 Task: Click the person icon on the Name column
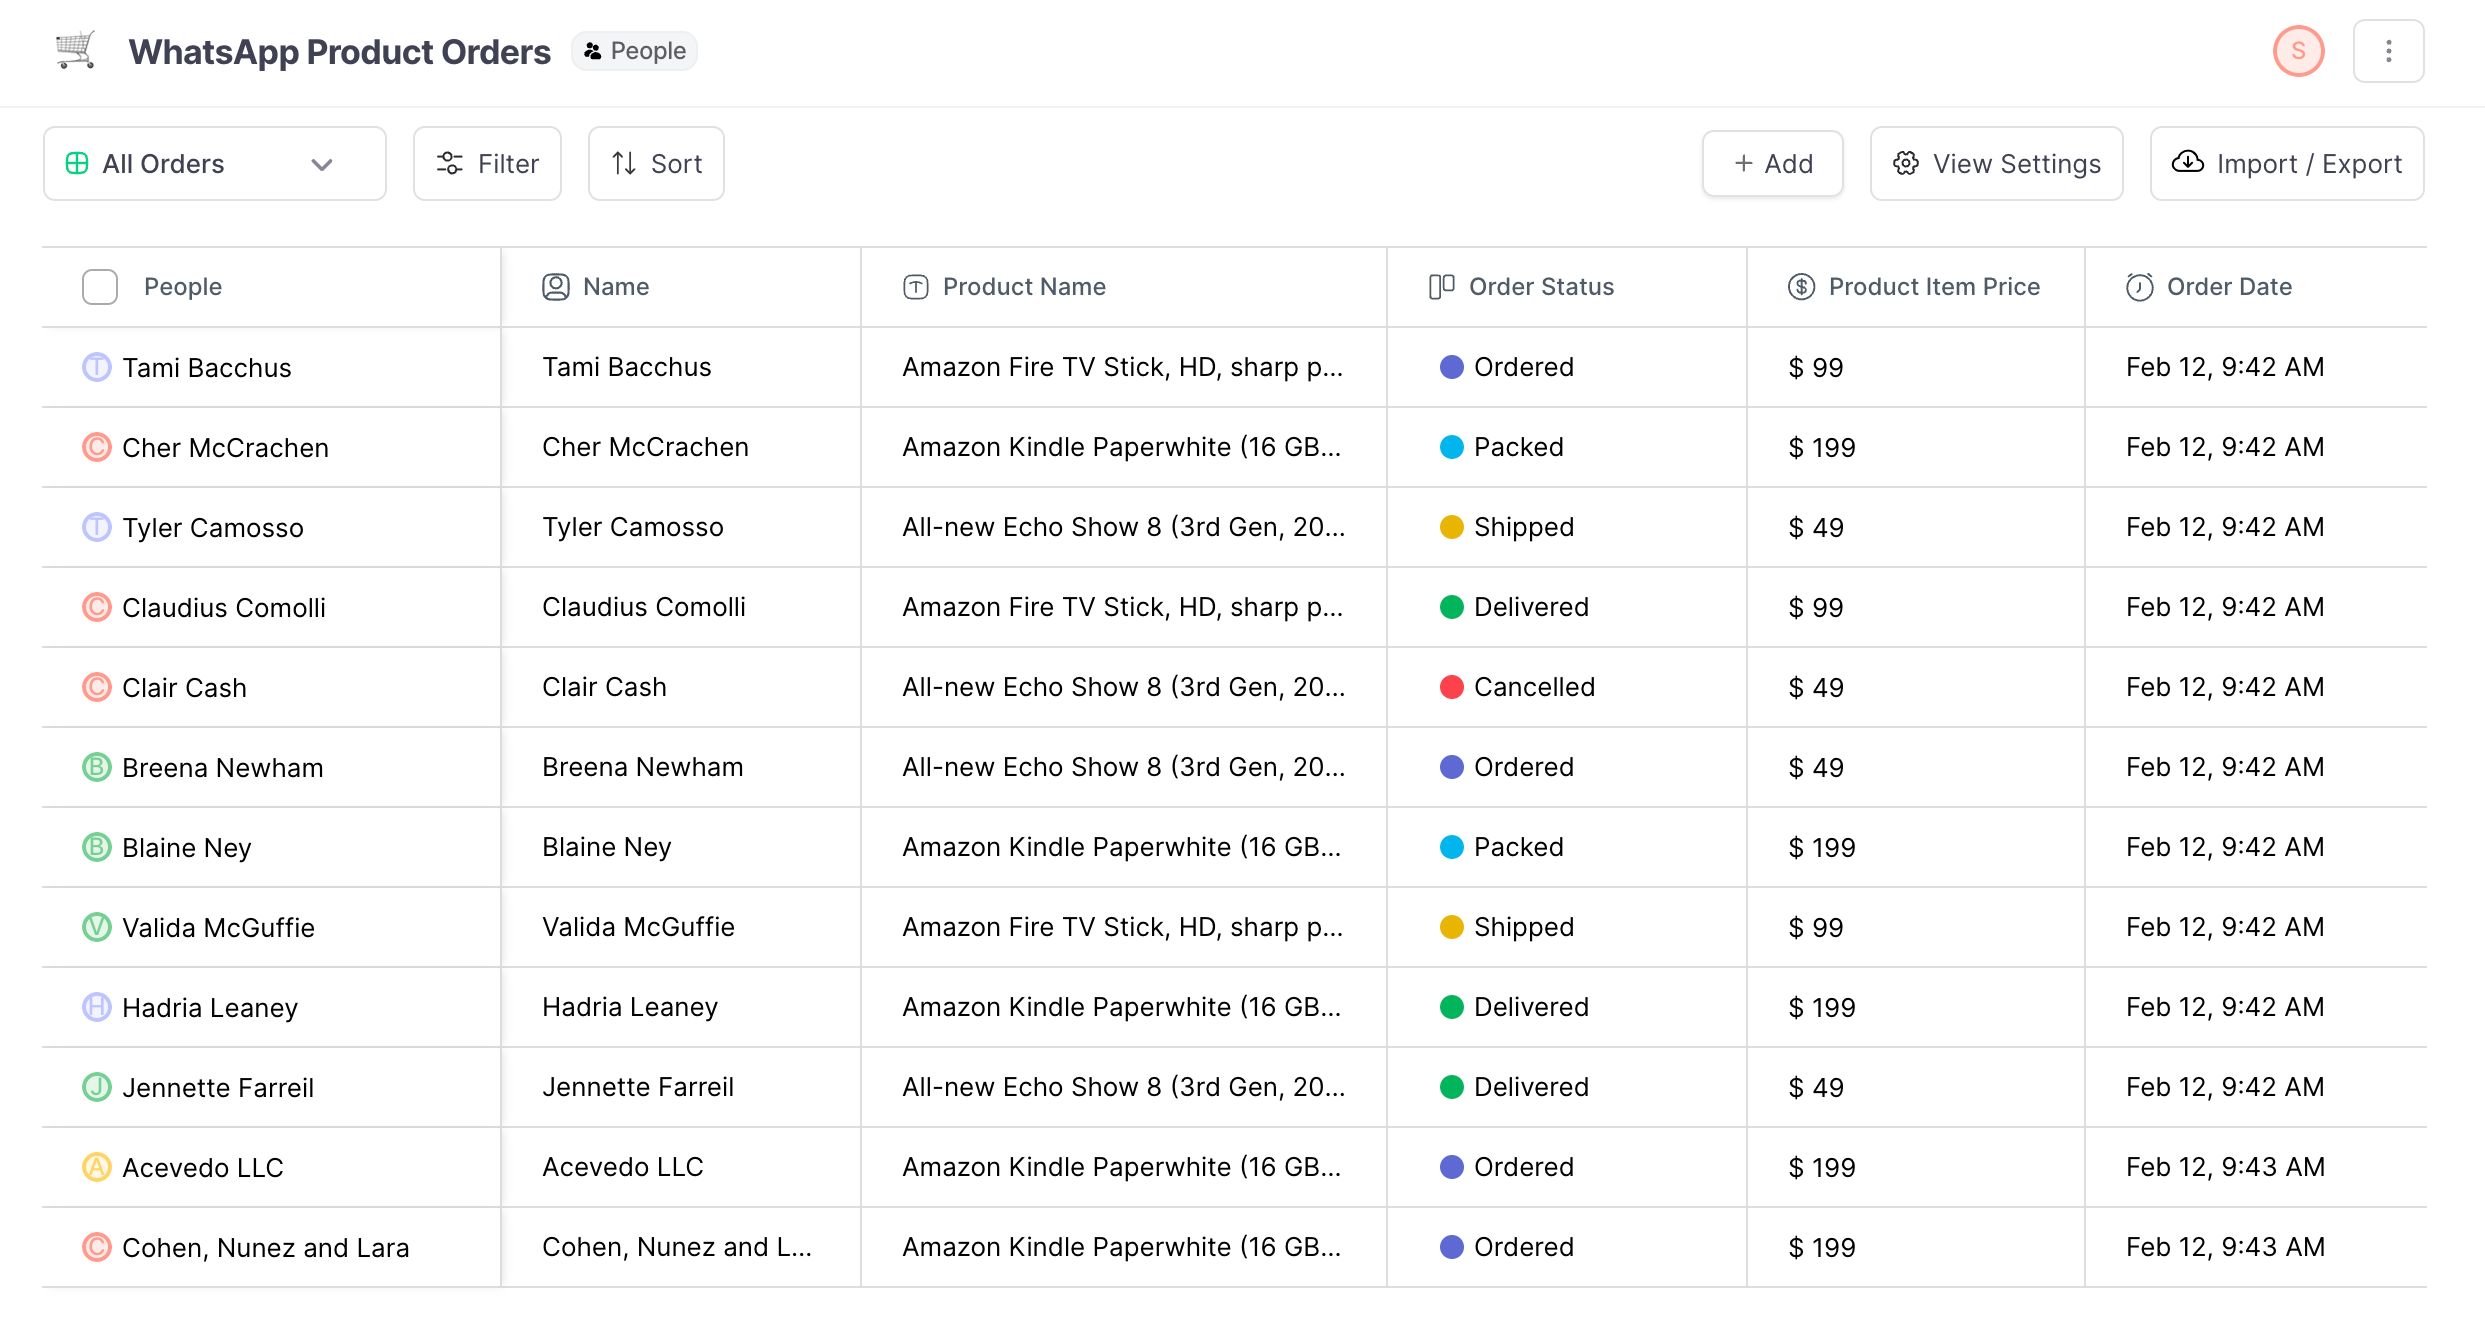click(556, 286)
